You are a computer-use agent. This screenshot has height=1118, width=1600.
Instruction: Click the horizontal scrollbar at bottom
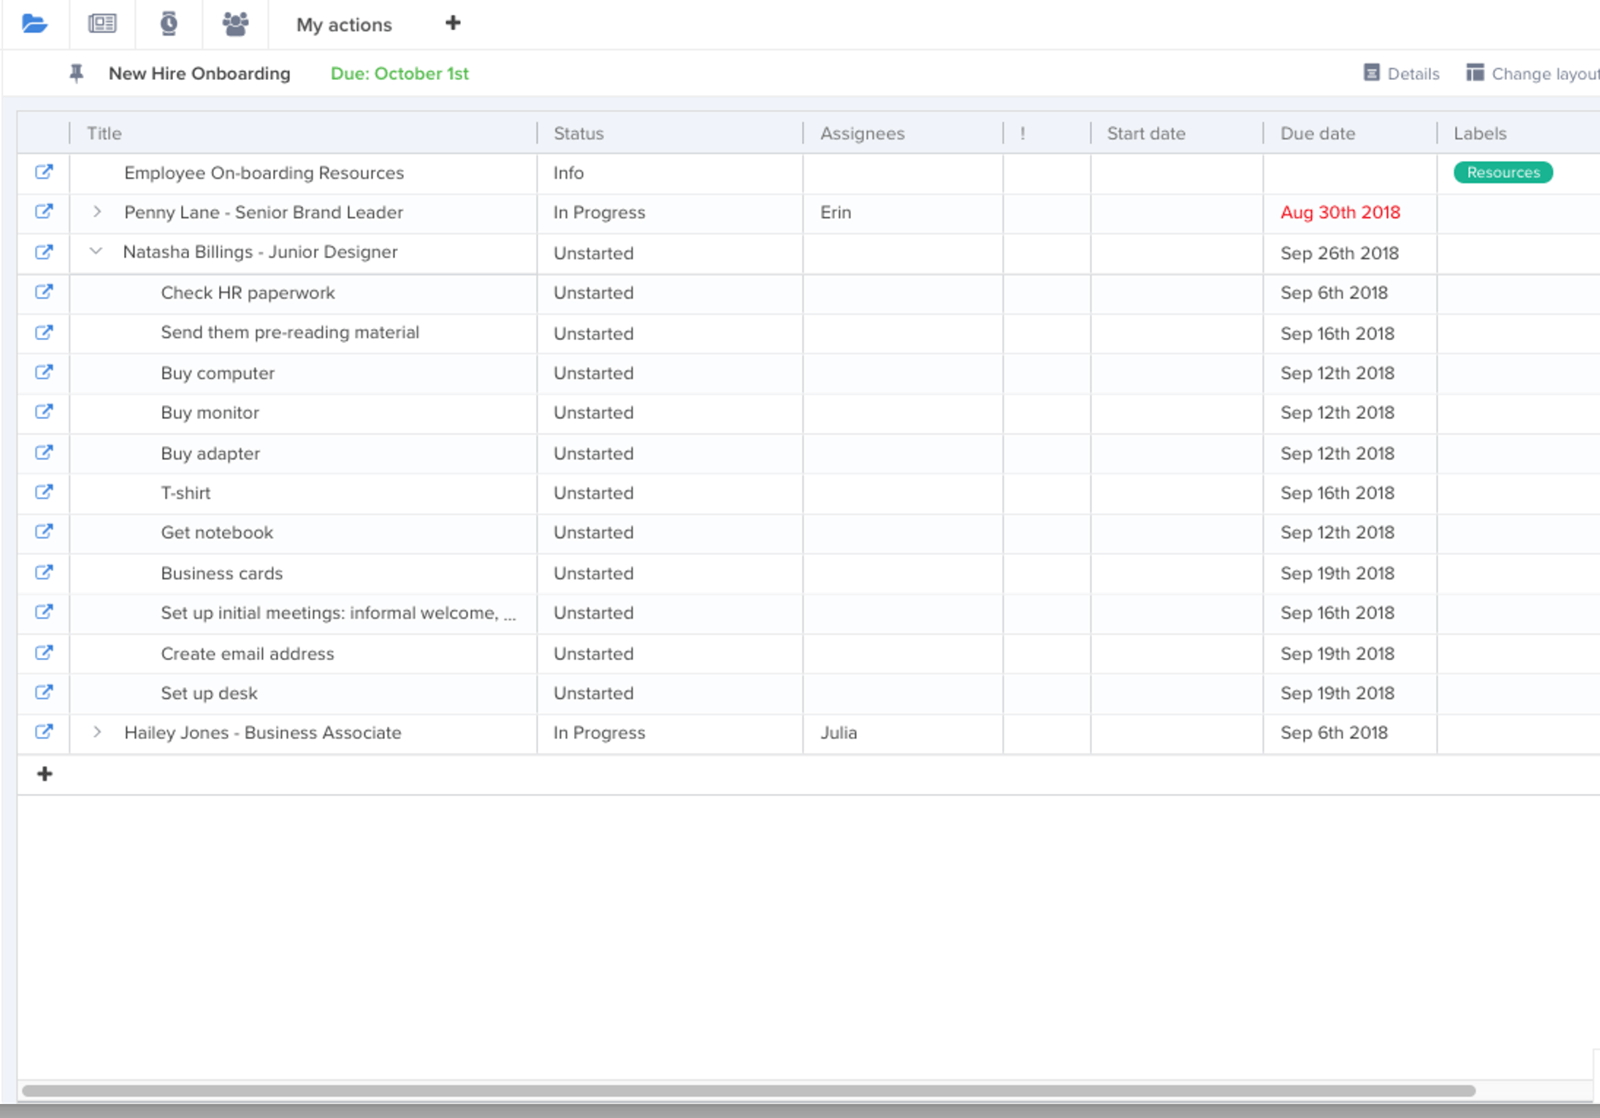(x=748, y=1090)
